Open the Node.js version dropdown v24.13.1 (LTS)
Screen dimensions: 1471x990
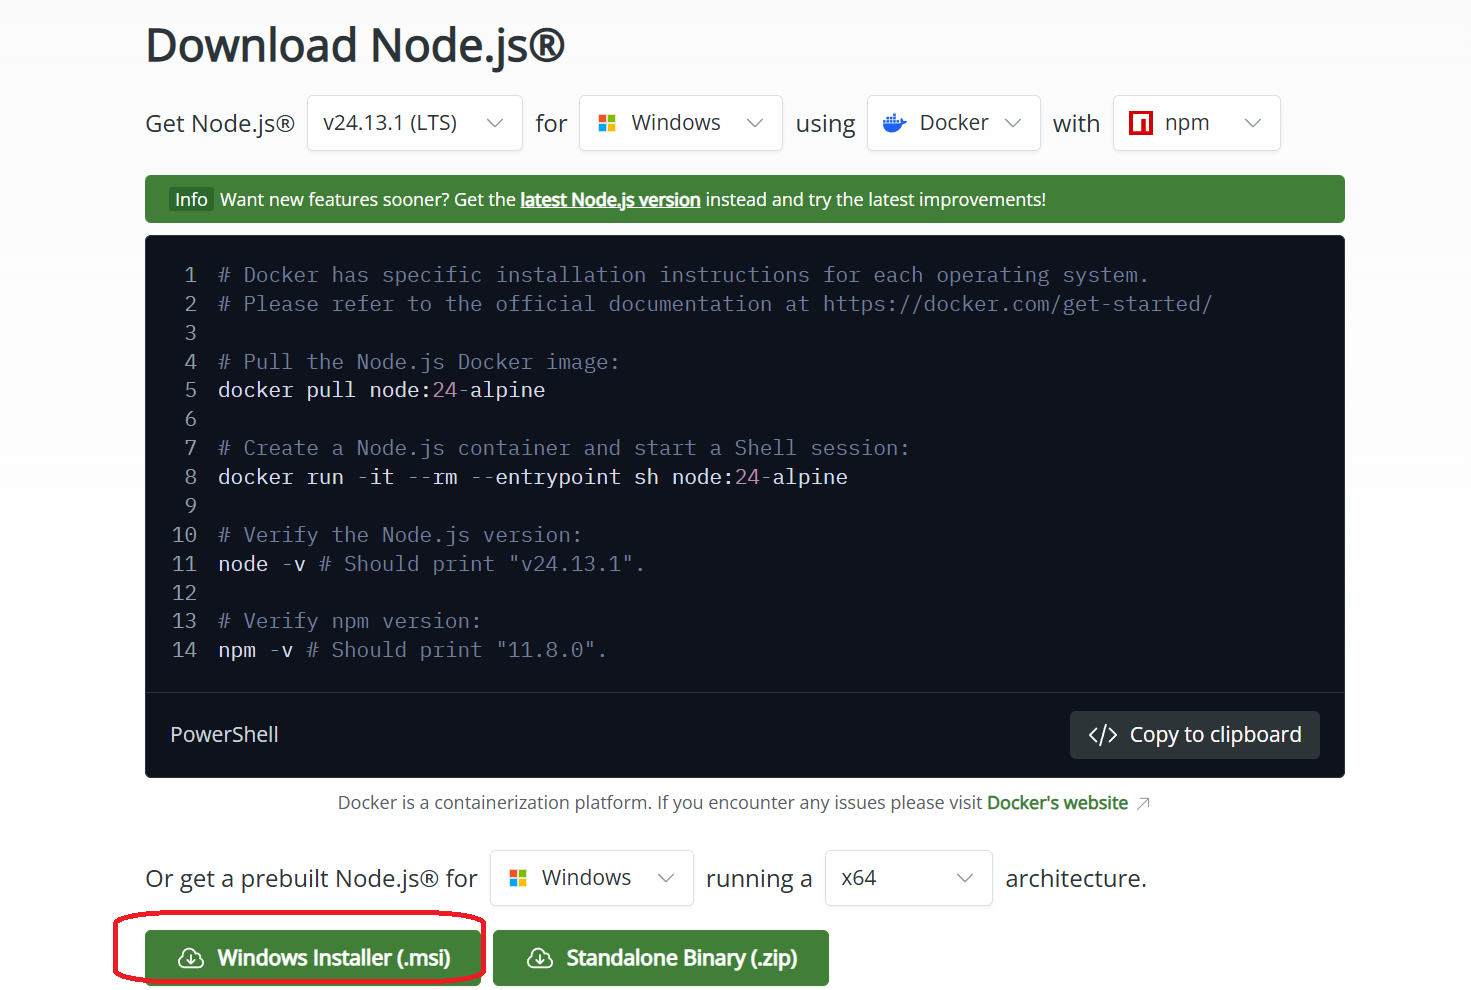(414, 123)
